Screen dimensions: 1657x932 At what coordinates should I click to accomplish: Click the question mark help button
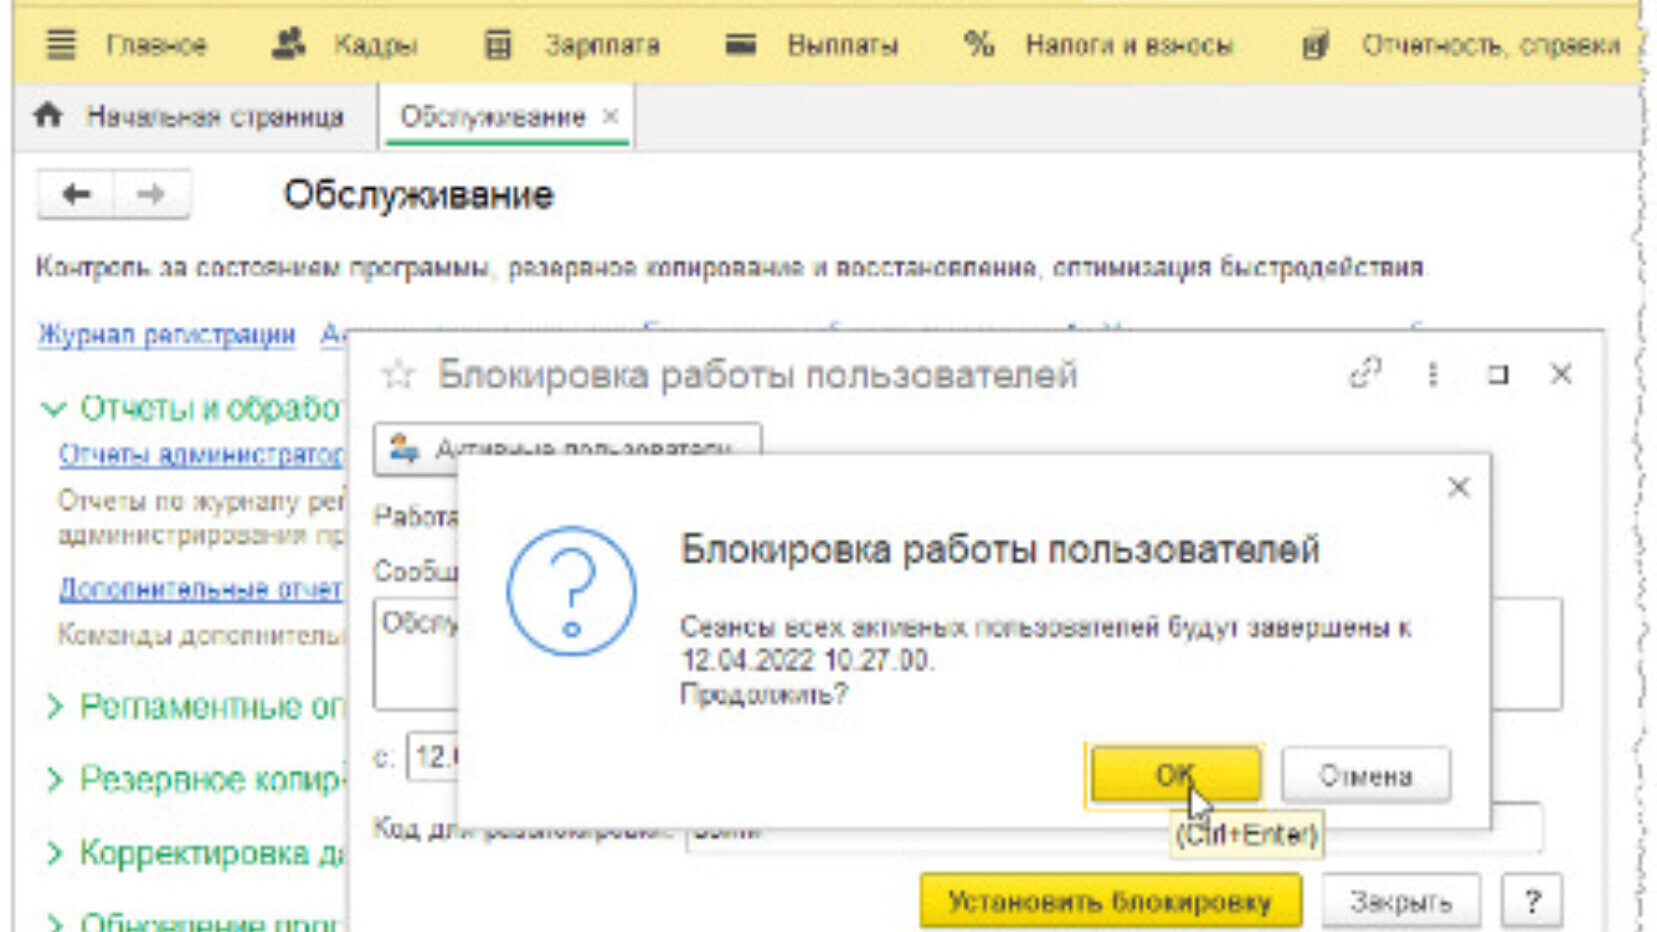click(x=1531, y=902)
